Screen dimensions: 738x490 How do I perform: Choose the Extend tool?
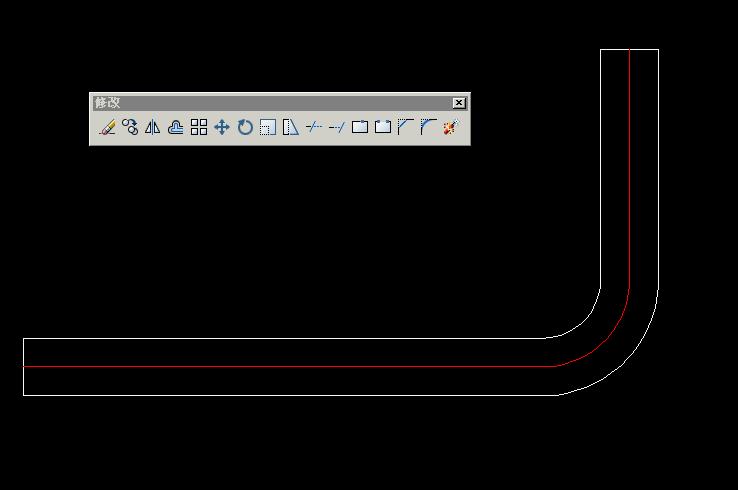click(x=337, y=127)
